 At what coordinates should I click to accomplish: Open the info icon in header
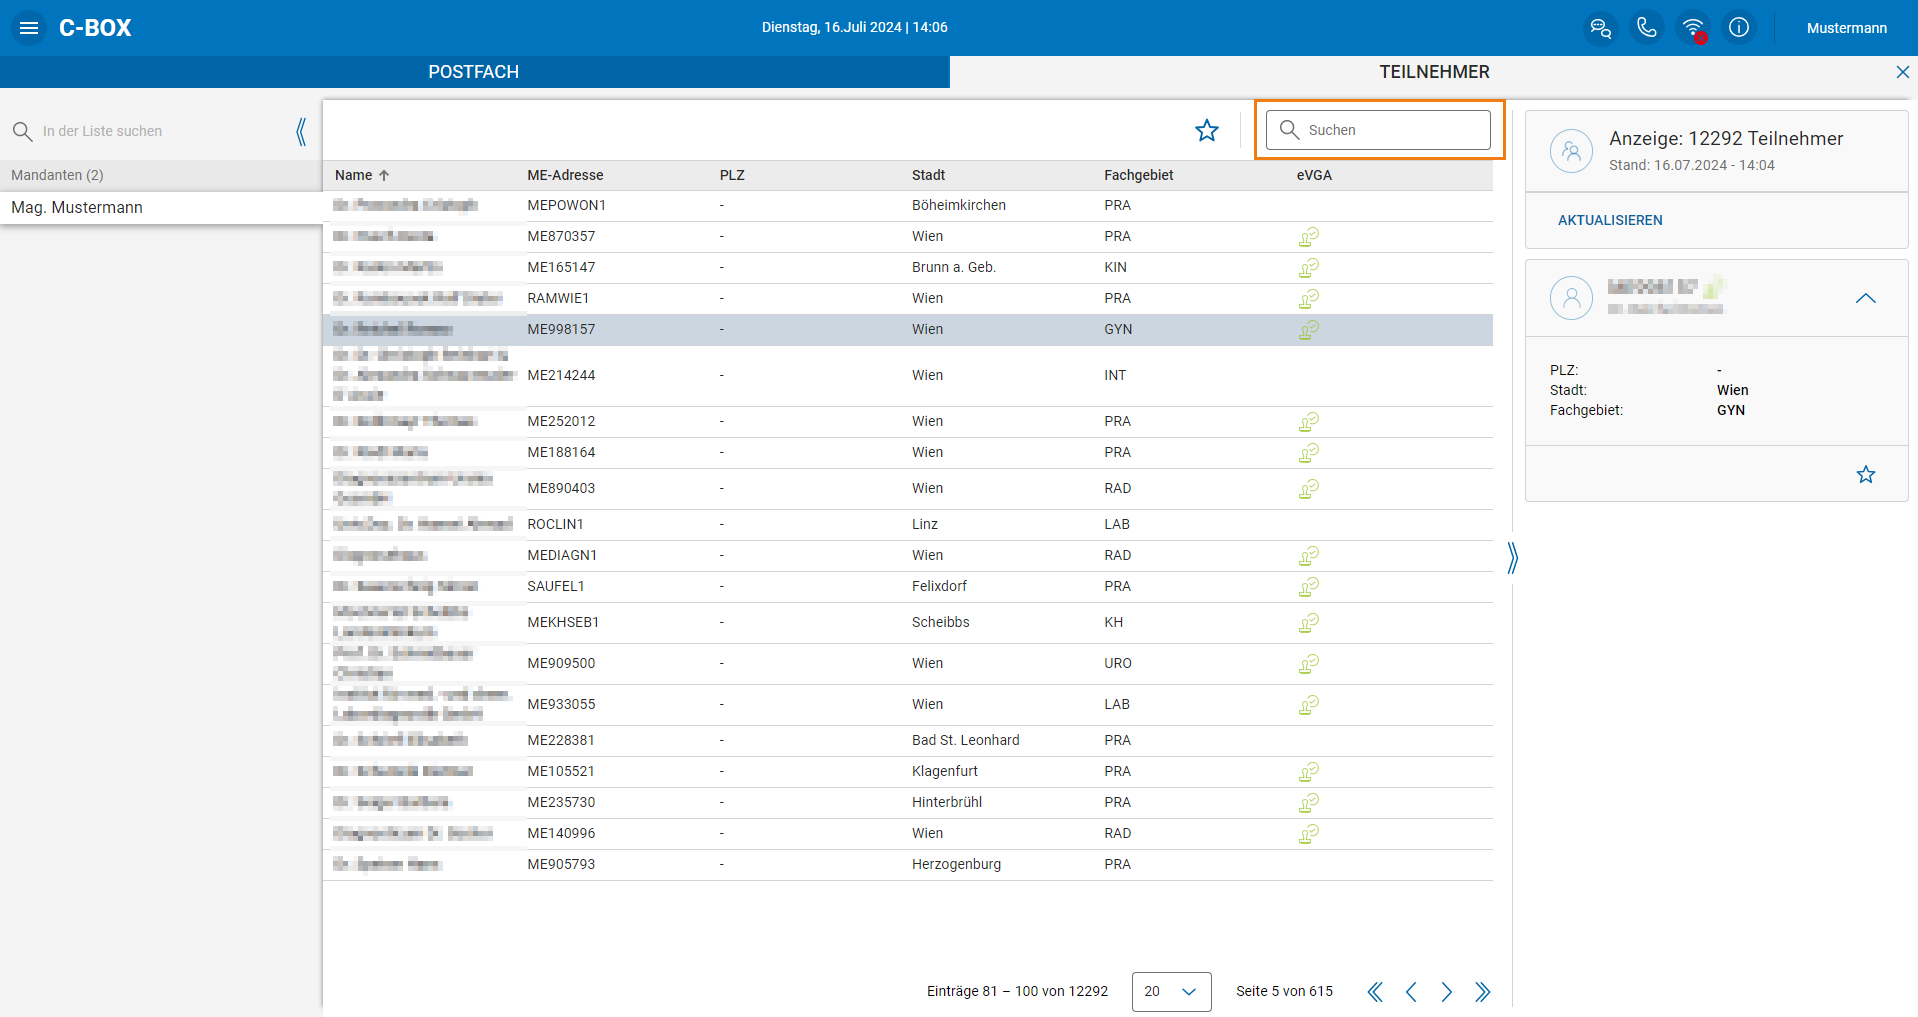[1739, 28]
